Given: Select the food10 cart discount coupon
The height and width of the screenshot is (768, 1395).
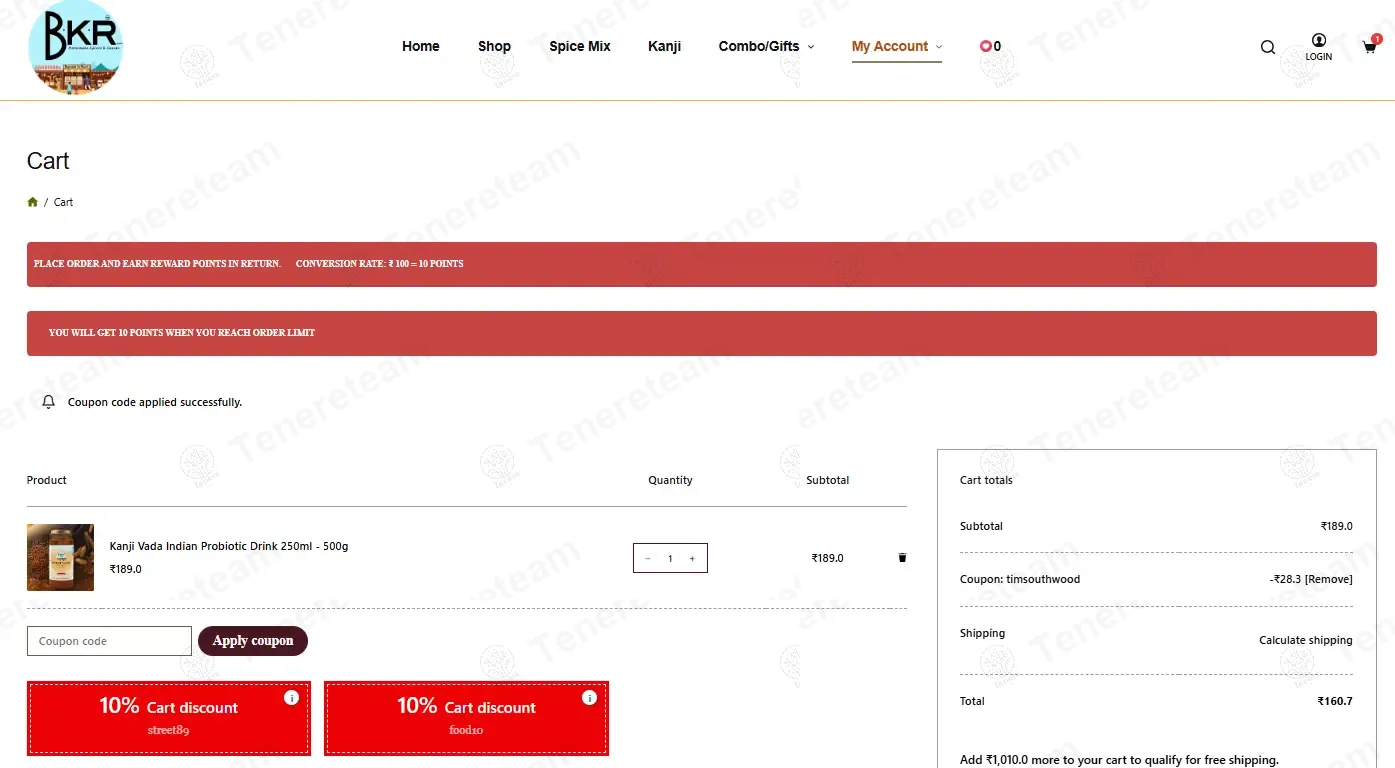Looking at the screenshot, I should [466, 718].
